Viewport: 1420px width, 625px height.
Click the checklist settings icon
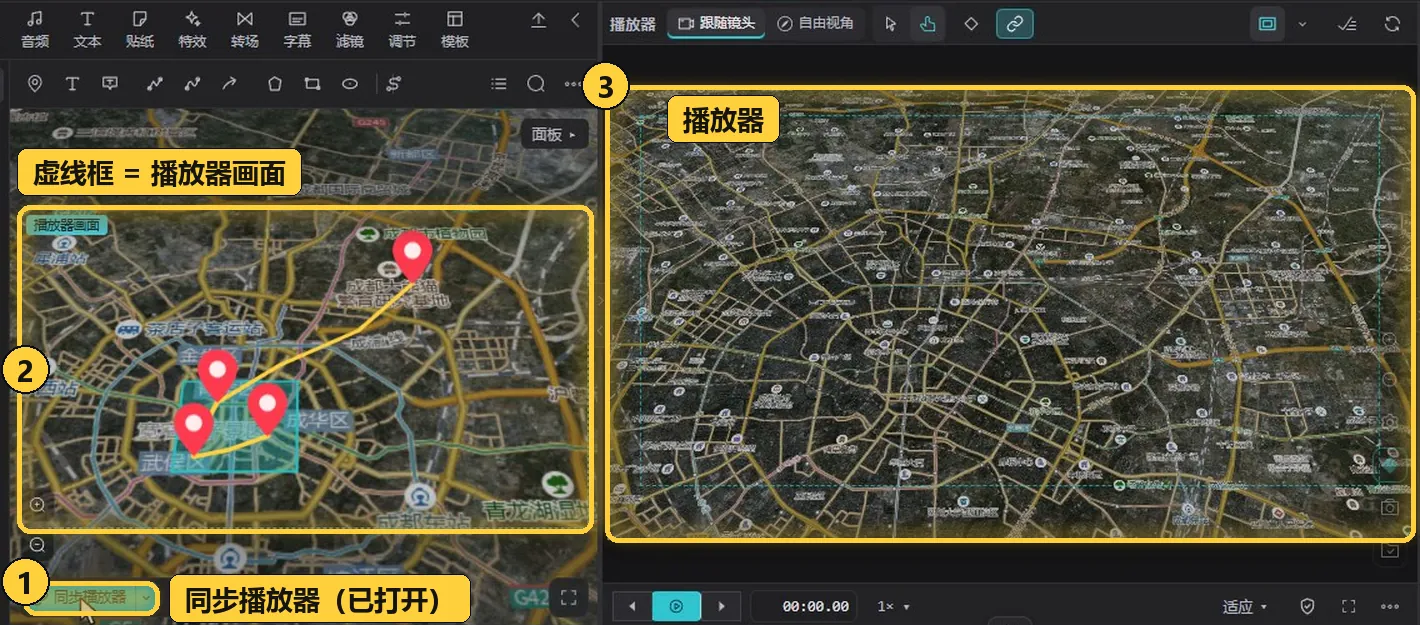(1346, 24)
